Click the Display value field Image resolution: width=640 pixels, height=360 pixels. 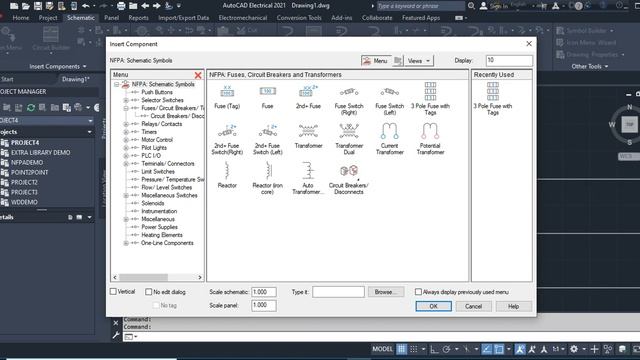point(509,60)
